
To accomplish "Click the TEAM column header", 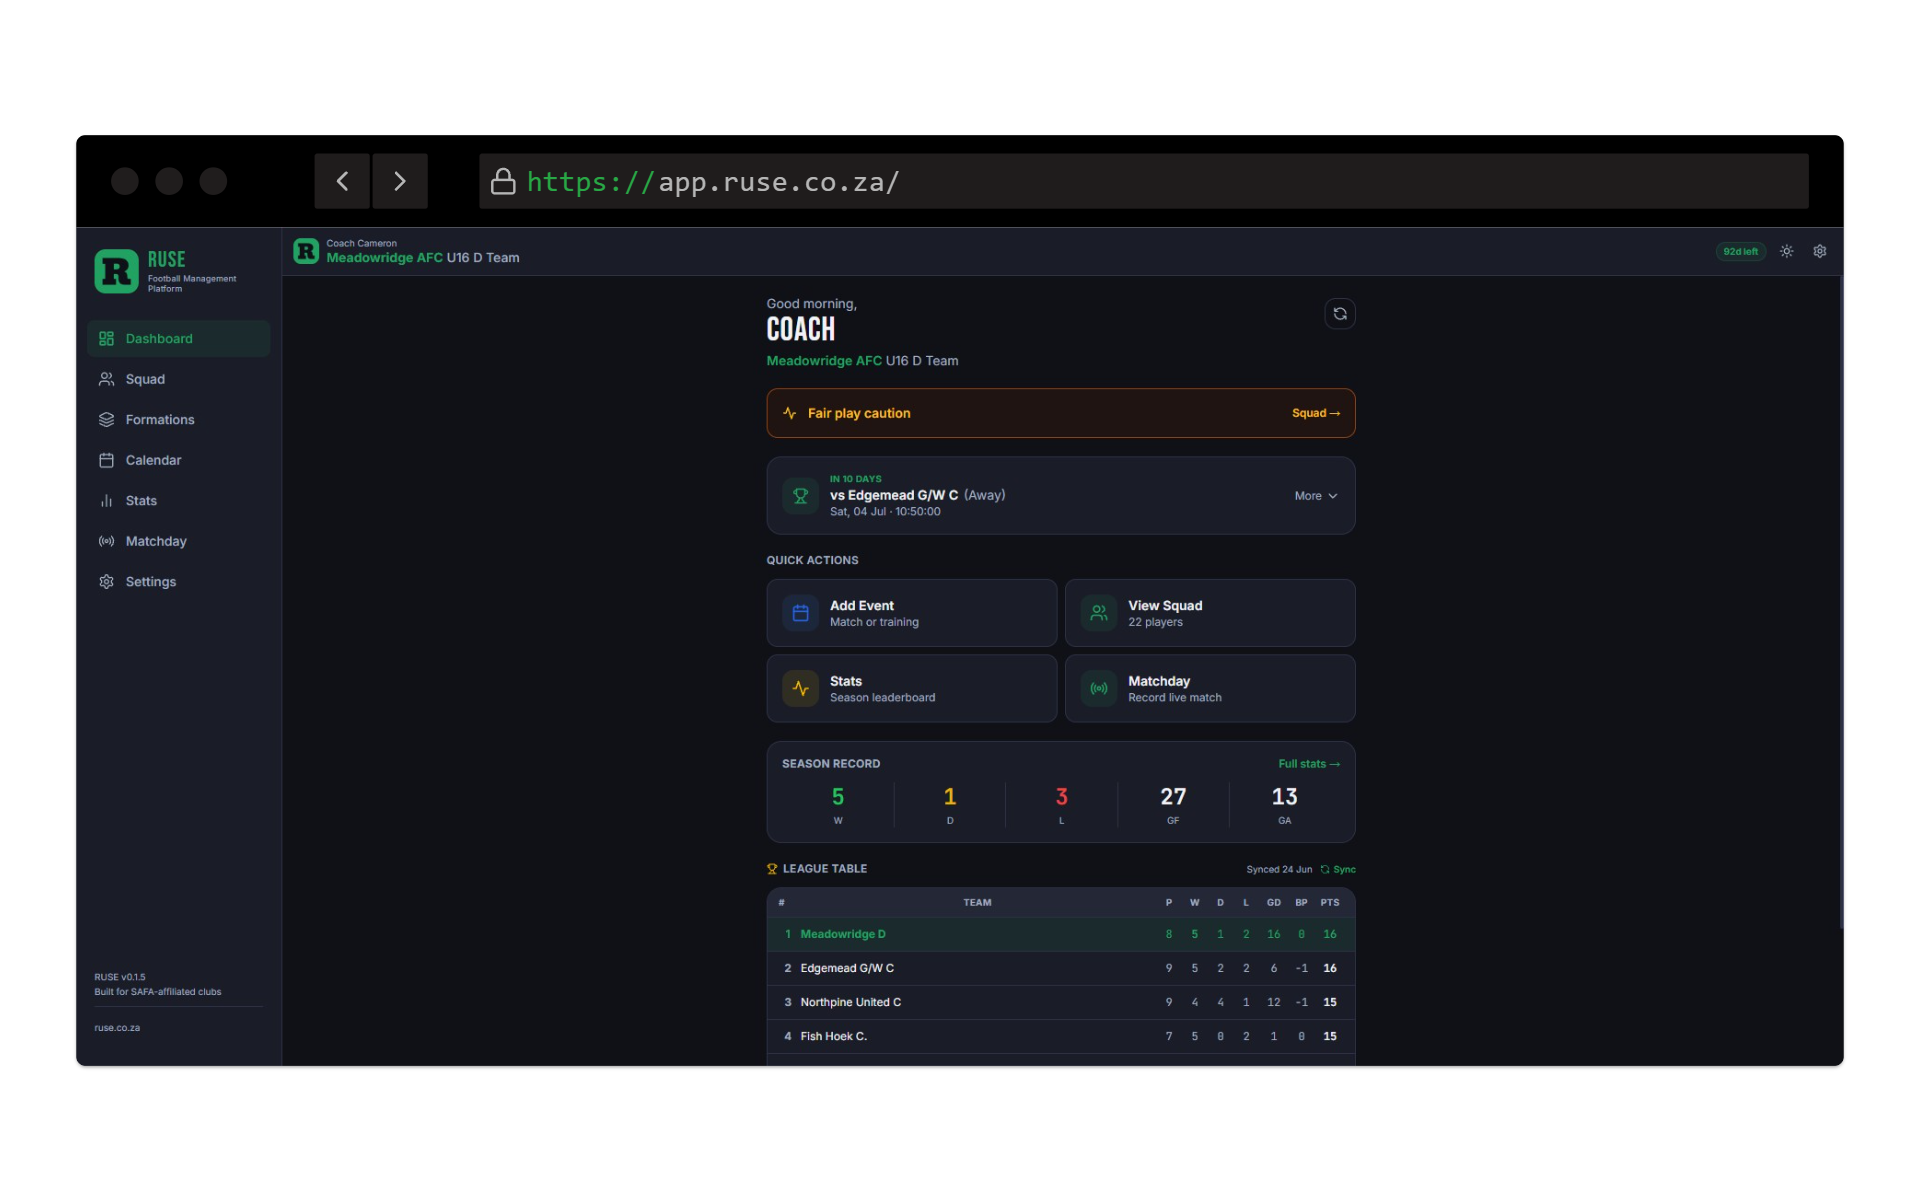I will tap(977, 903).
